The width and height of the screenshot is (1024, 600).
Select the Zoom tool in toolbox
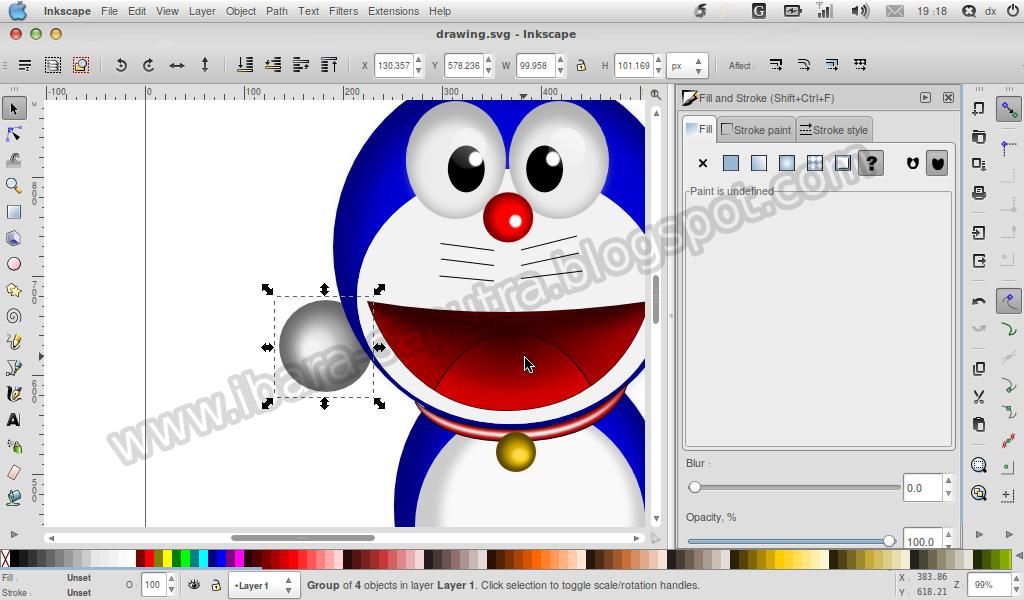(14, 186)
